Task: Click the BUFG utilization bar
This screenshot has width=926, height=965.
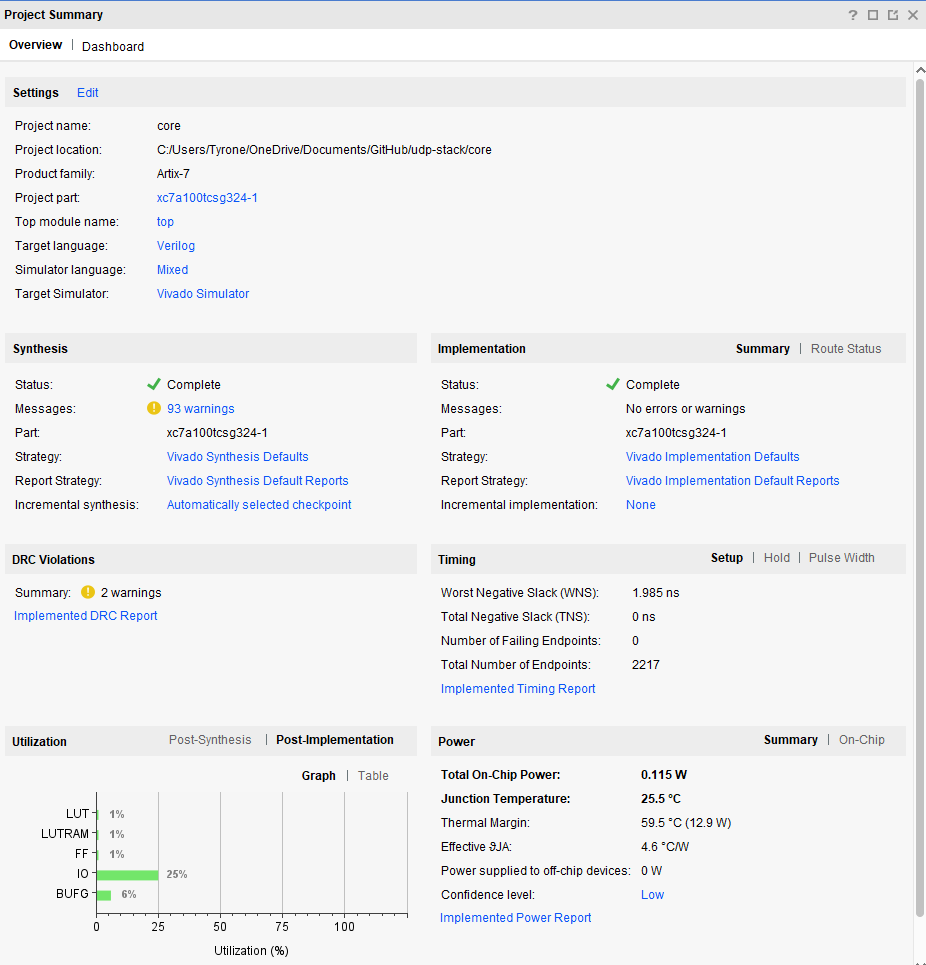Action: click(104, 895)
